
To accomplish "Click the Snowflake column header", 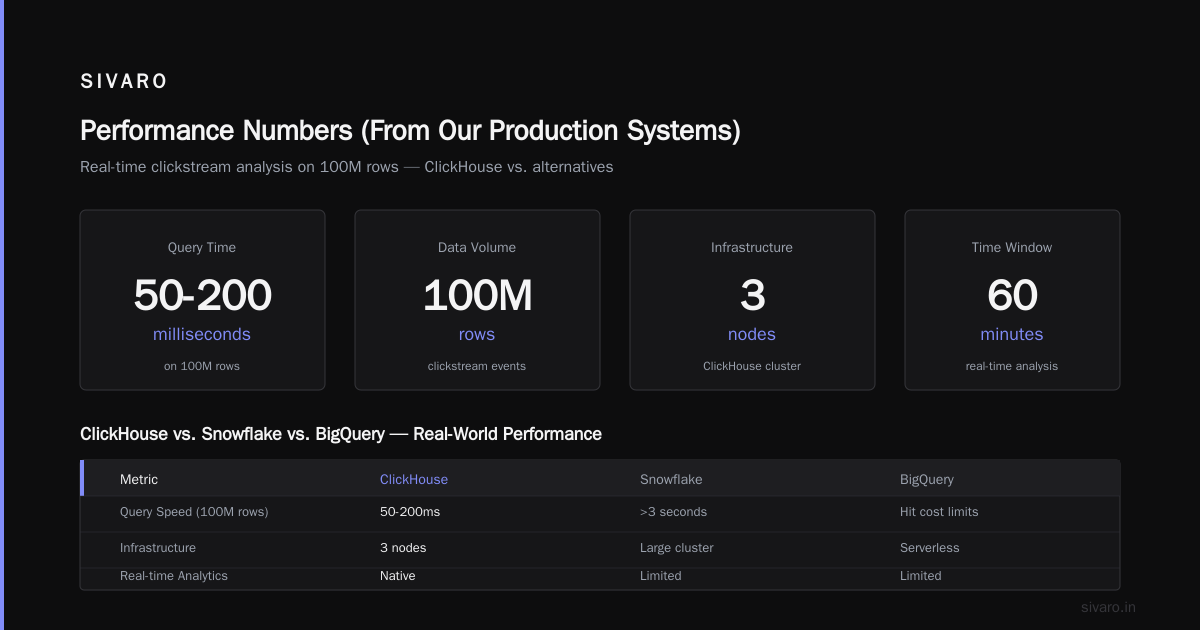I will coord(671,479).
